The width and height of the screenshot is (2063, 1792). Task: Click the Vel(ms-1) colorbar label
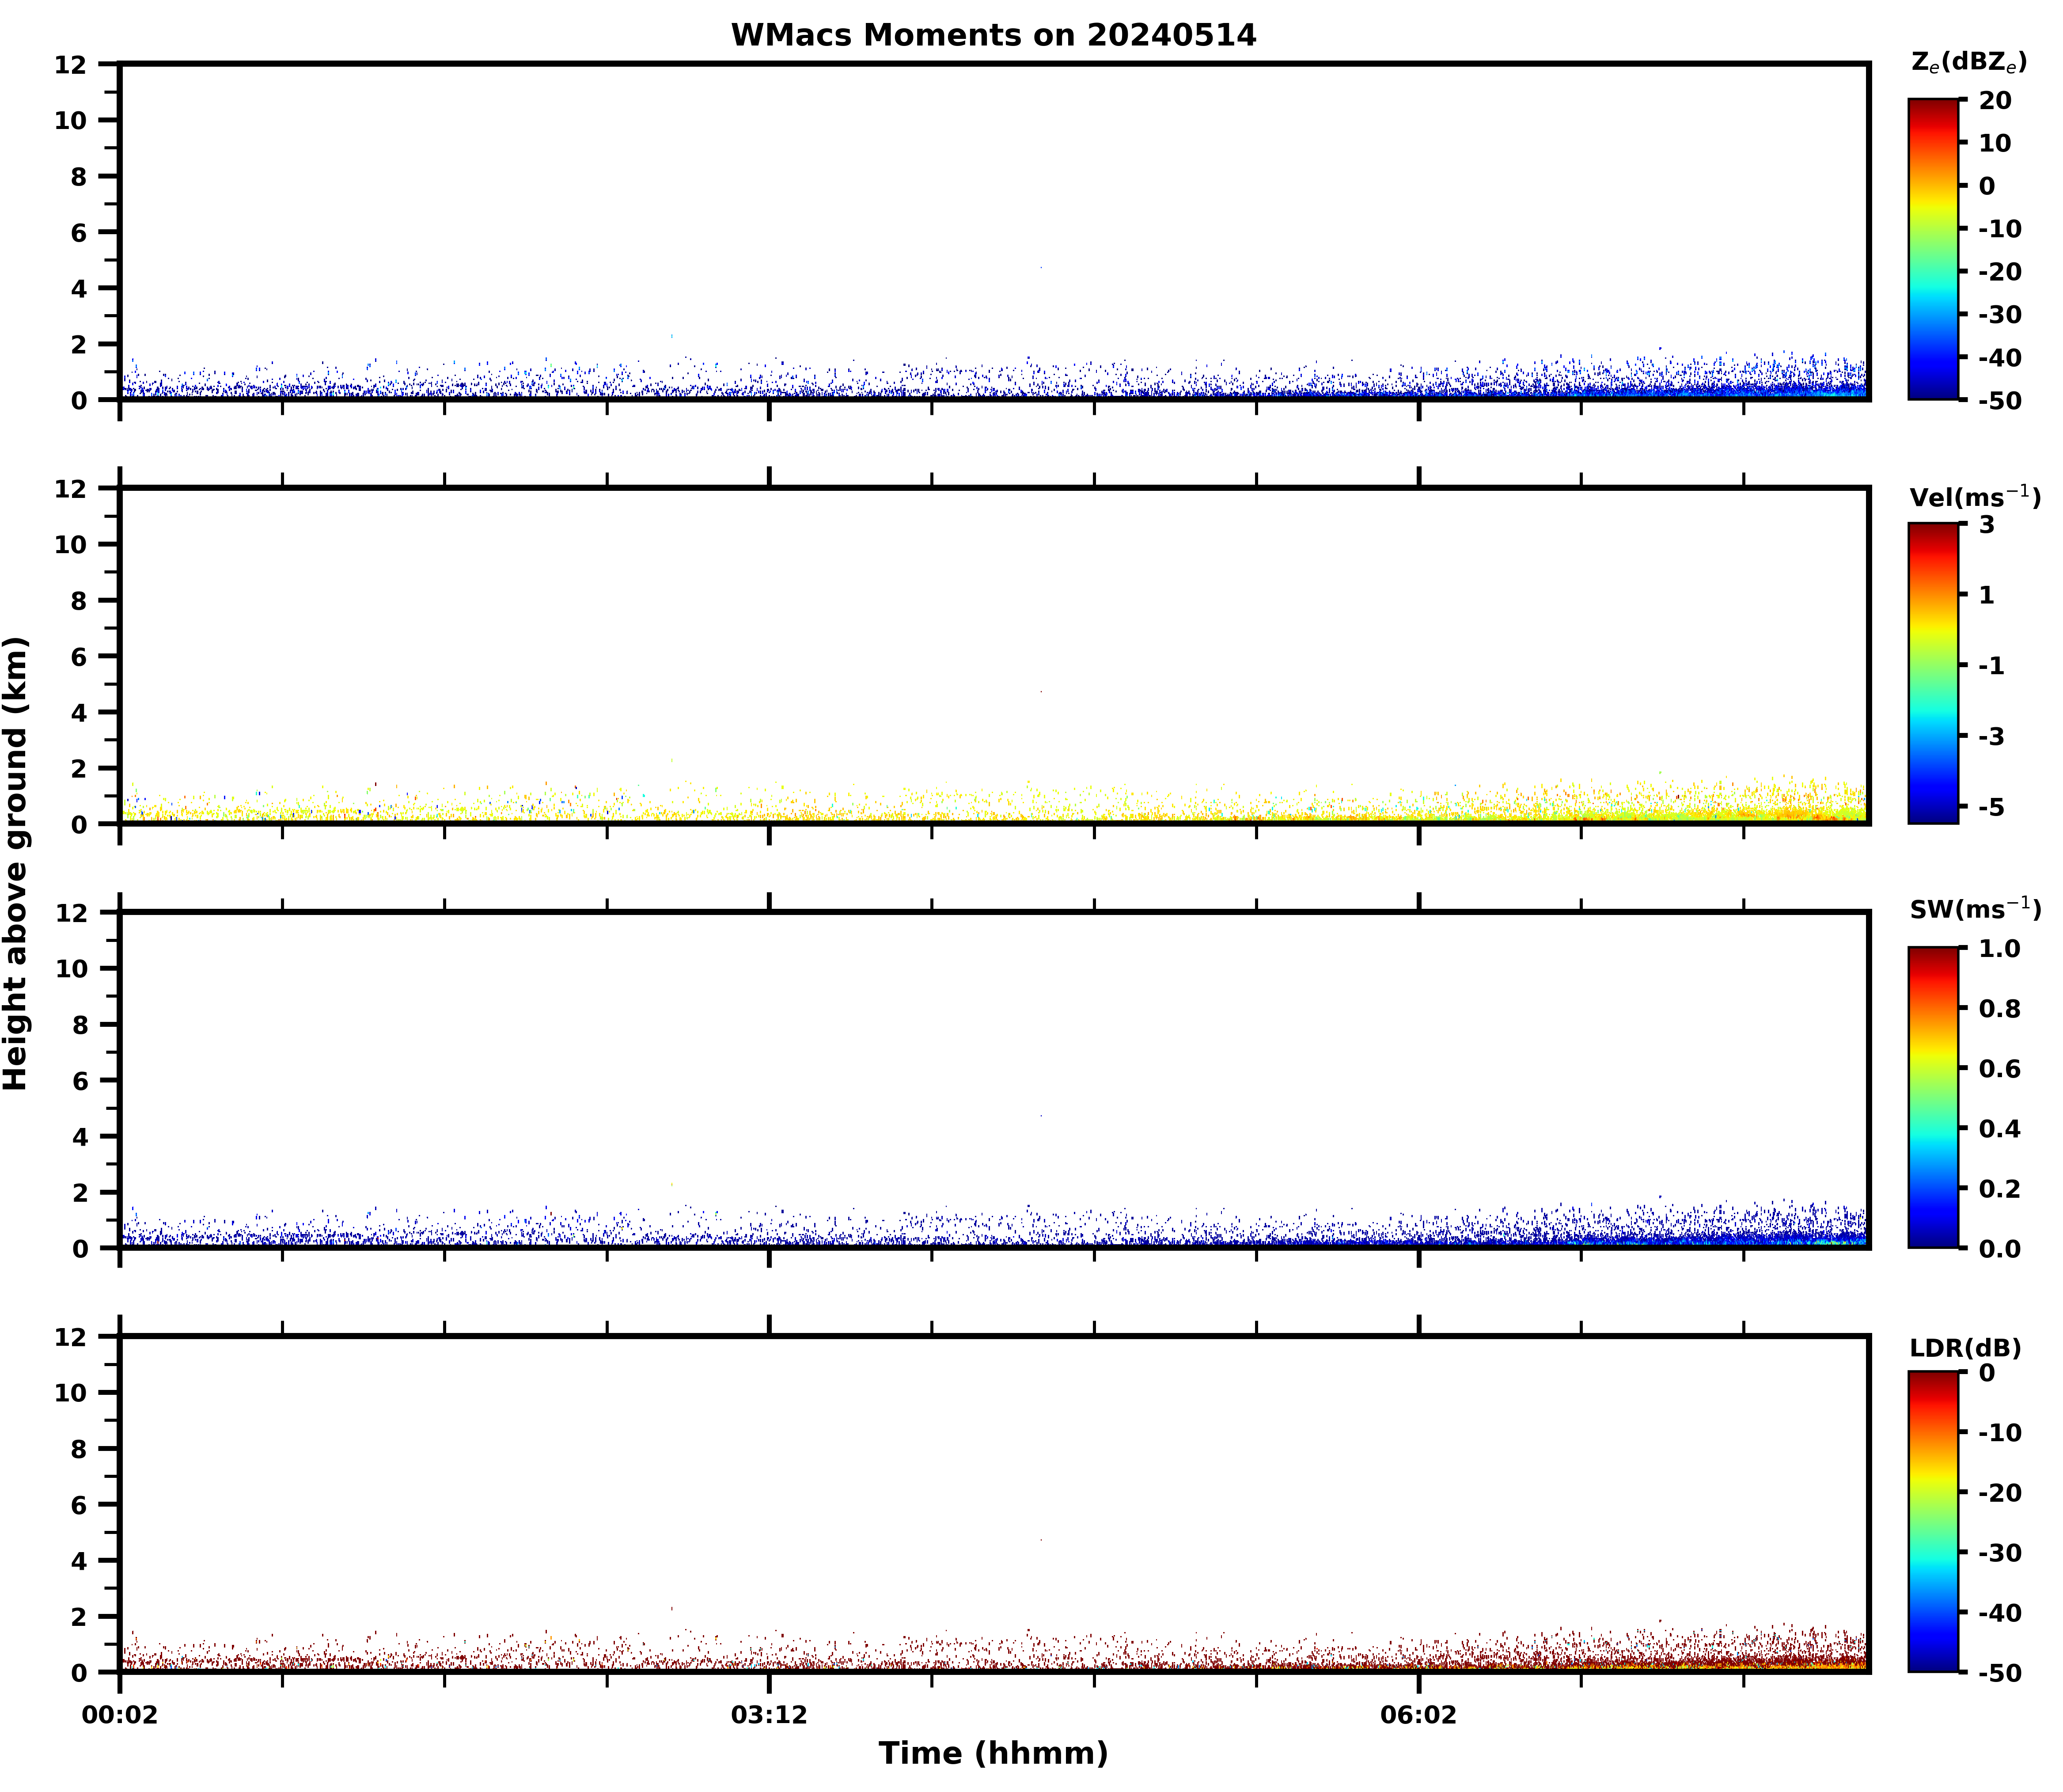tap(1974, 496)
